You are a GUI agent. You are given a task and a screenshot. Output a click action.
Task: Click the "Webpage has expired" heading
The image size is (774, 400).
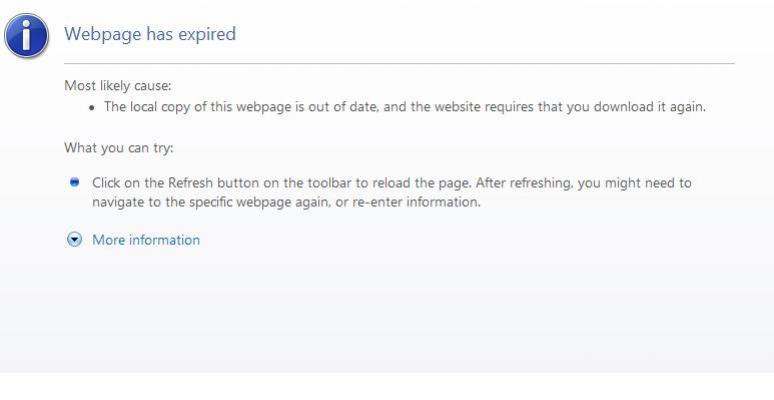click(150, 34)
